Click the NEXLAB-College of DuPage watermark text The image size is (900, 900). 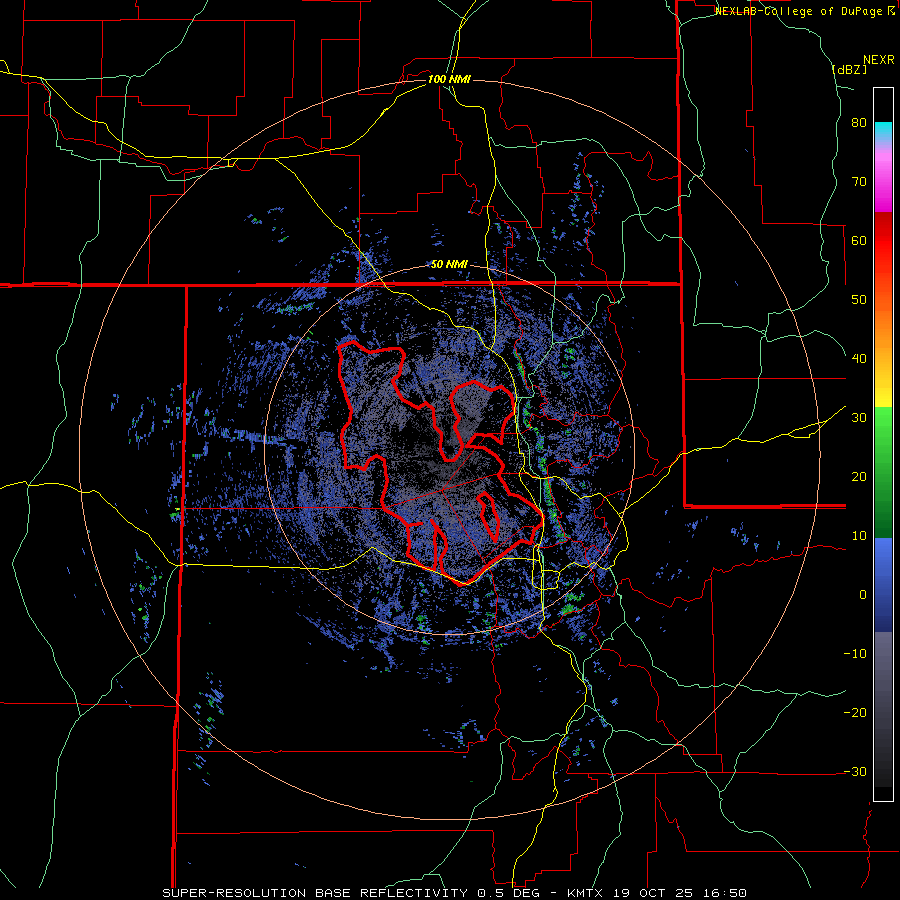[804, 11]
